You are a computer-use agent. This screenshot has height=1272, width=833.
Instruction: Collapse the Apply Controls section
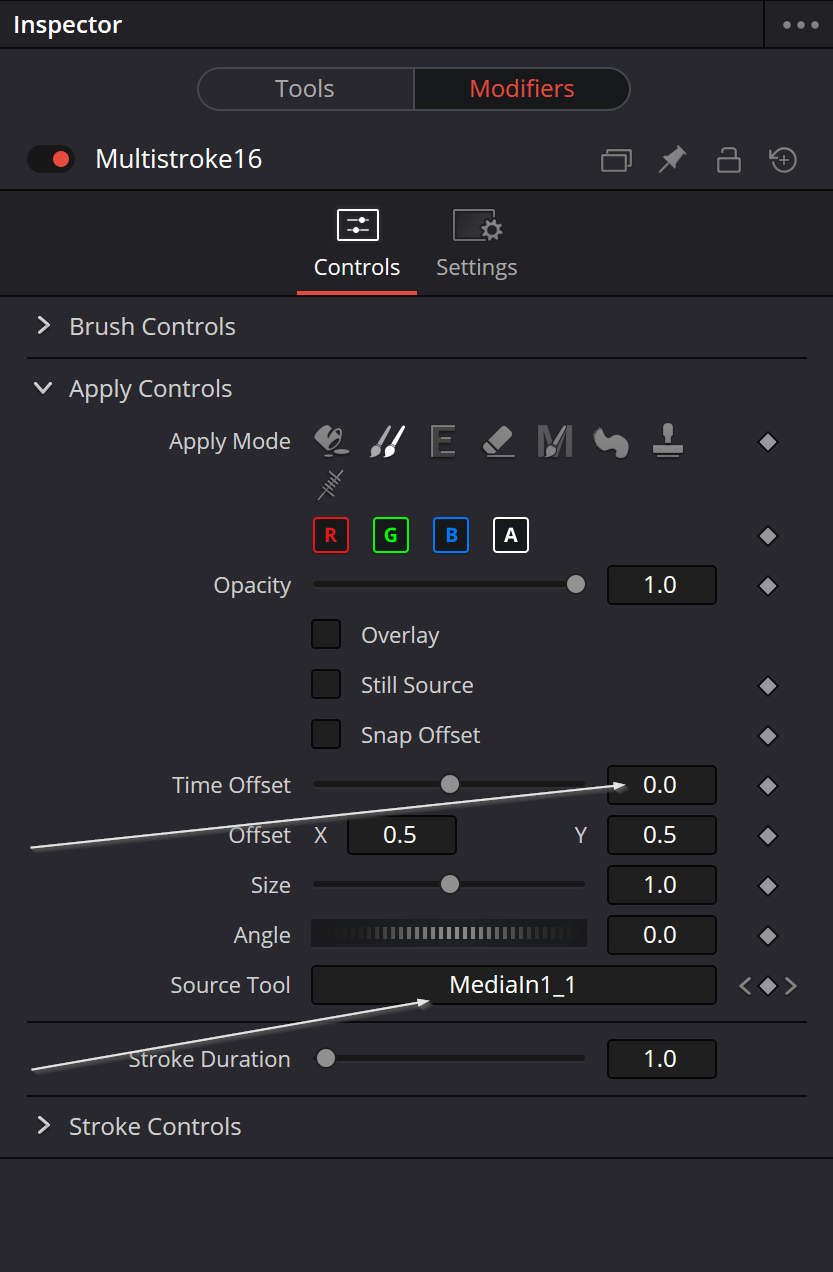click(43, 388)
